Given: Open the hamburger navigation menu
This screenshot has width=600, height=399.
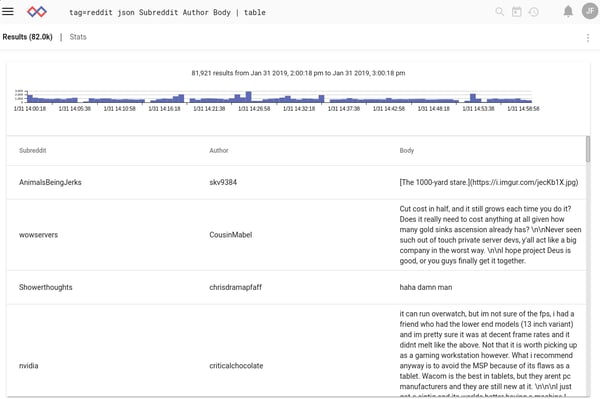Looking at the screenshot, I should [8, 11].
